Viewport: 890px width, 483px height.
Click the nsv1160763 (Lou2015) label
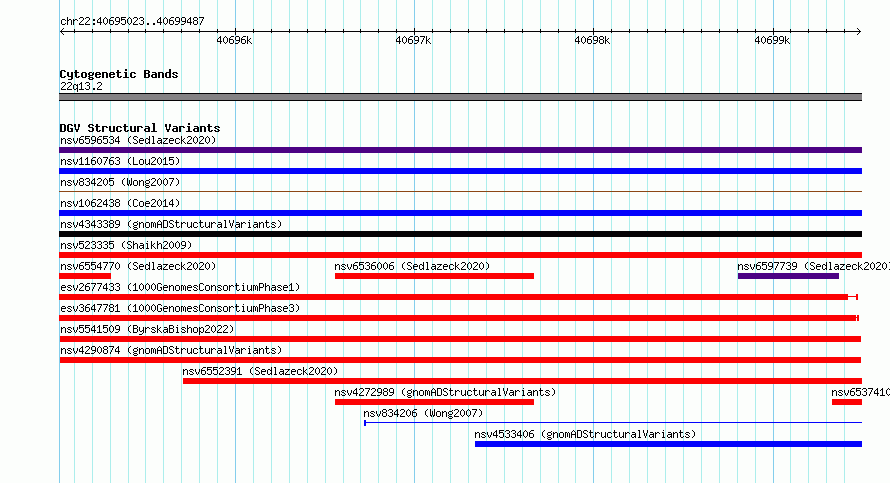pyautogui.click(x=120, y=161)
